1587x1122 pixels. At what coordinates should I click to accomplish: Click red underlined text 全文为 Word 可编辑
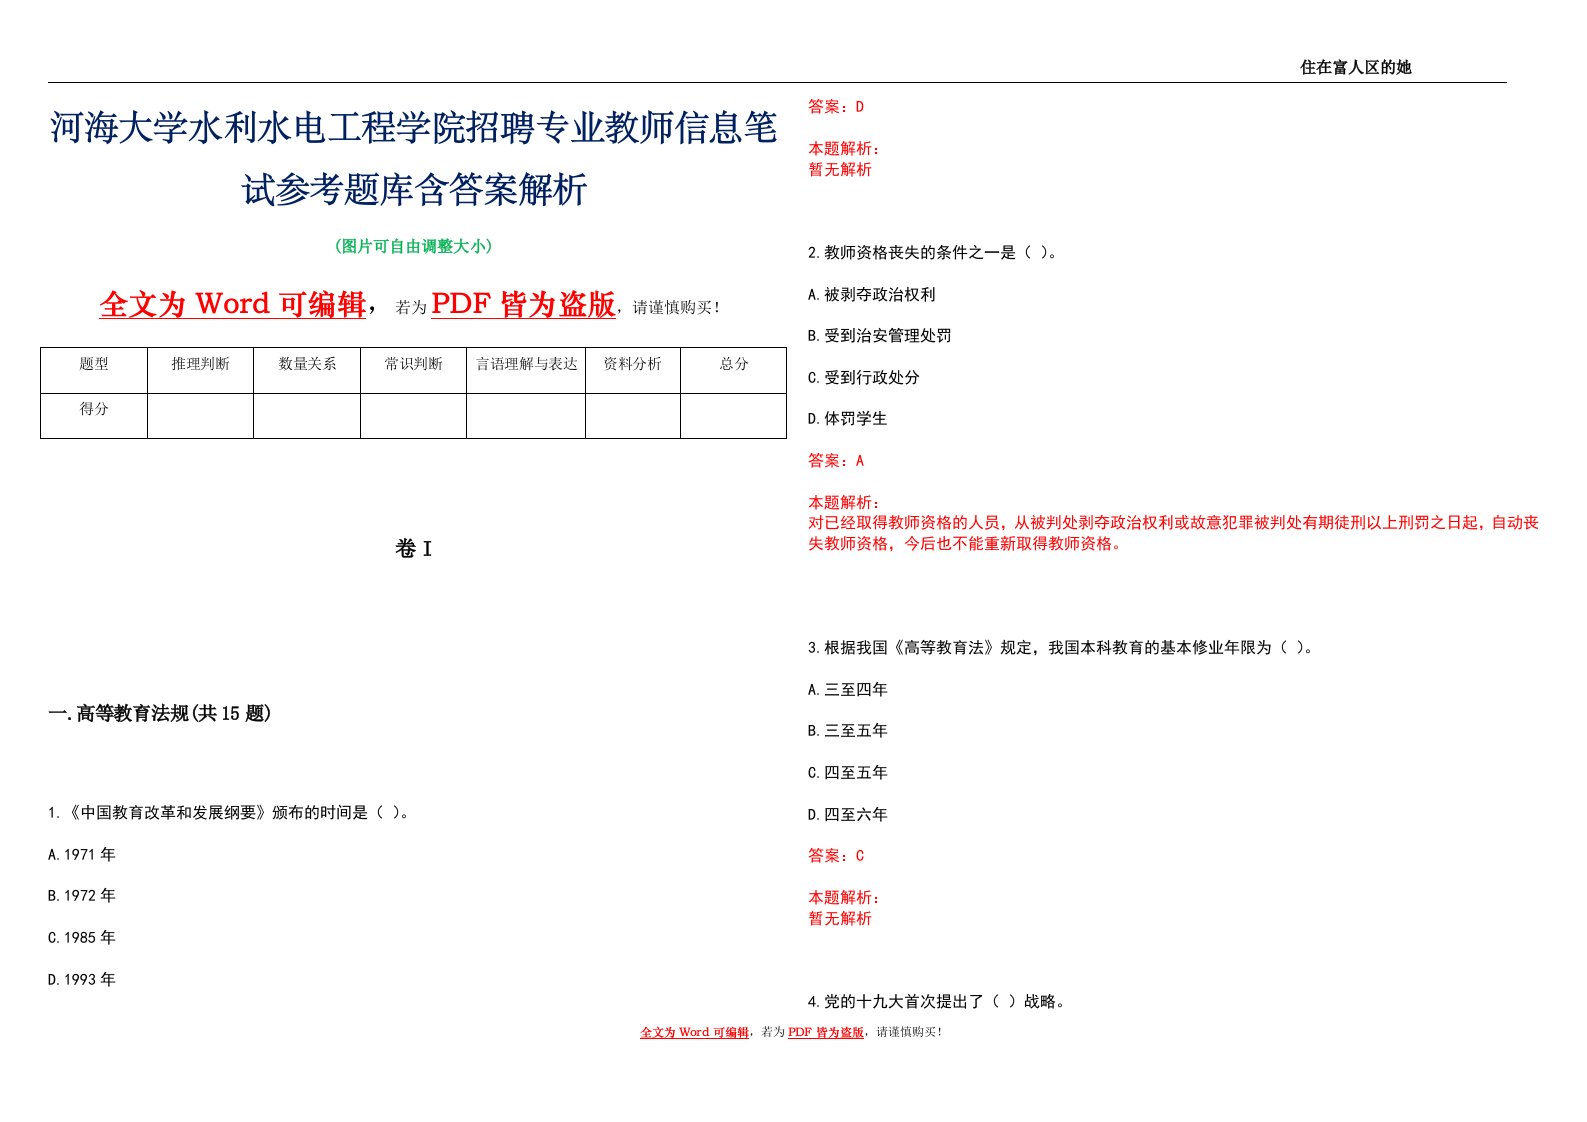233,304
